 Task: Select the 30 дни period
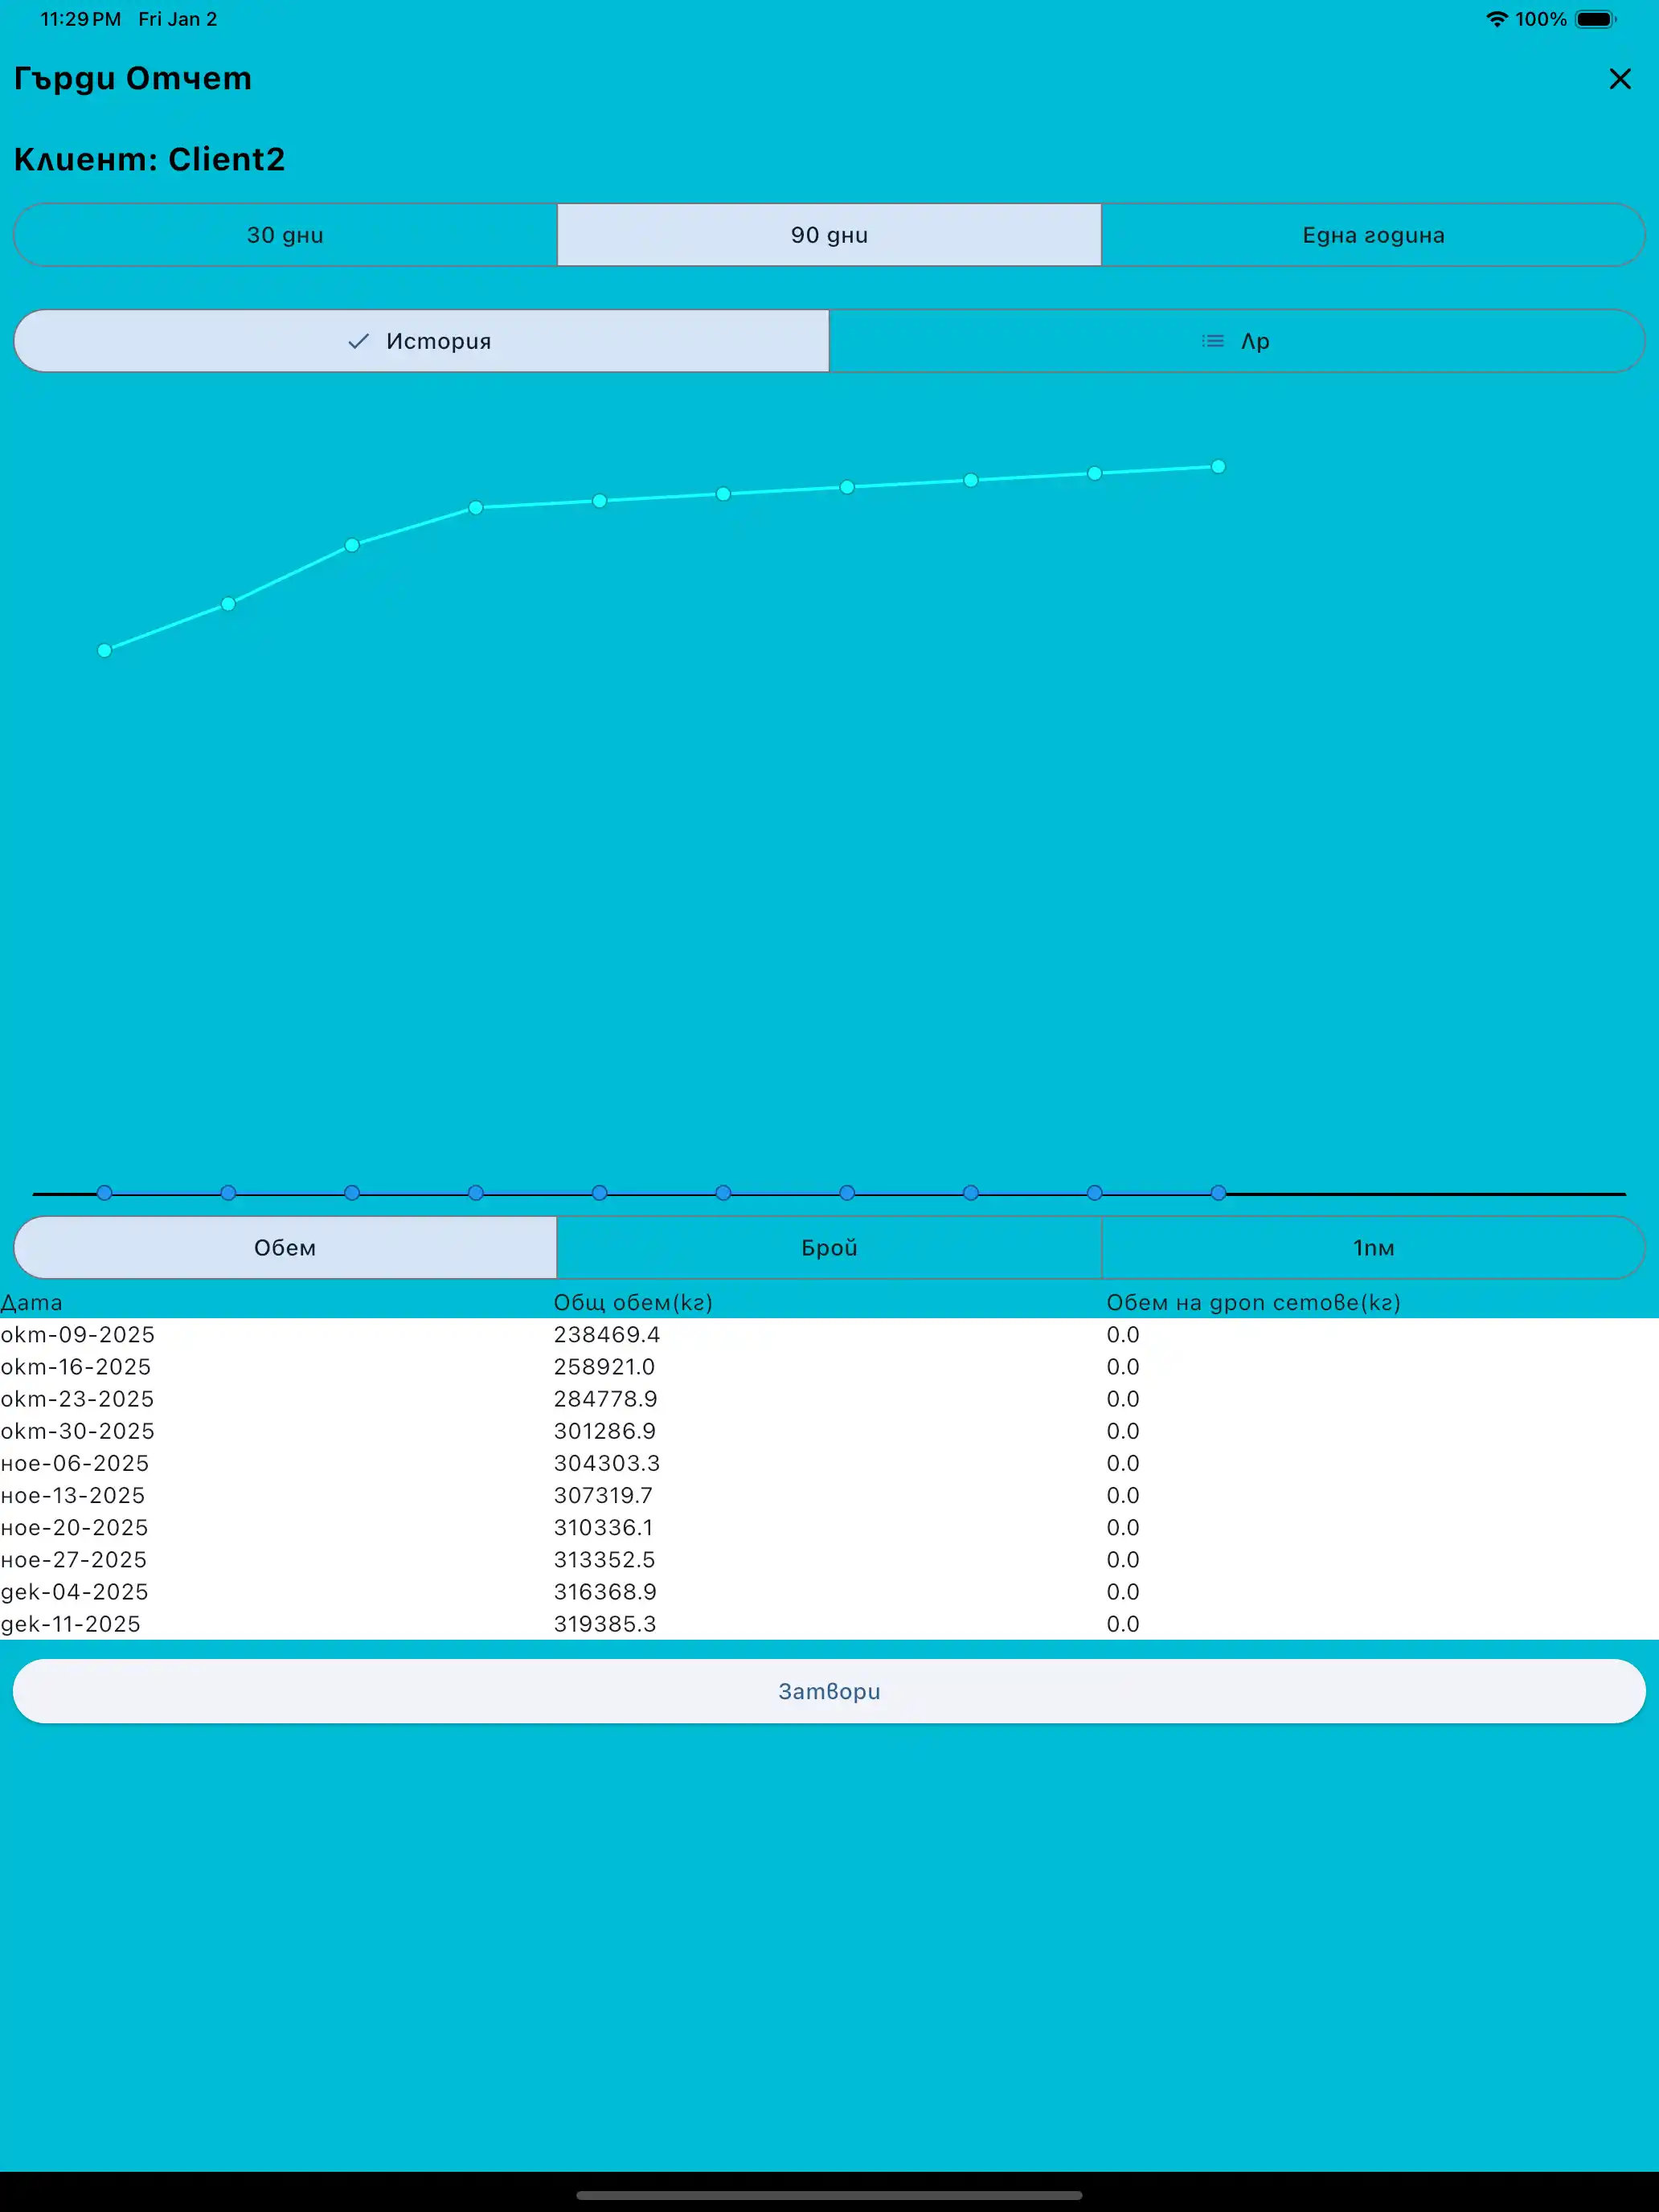click(285, 235)
